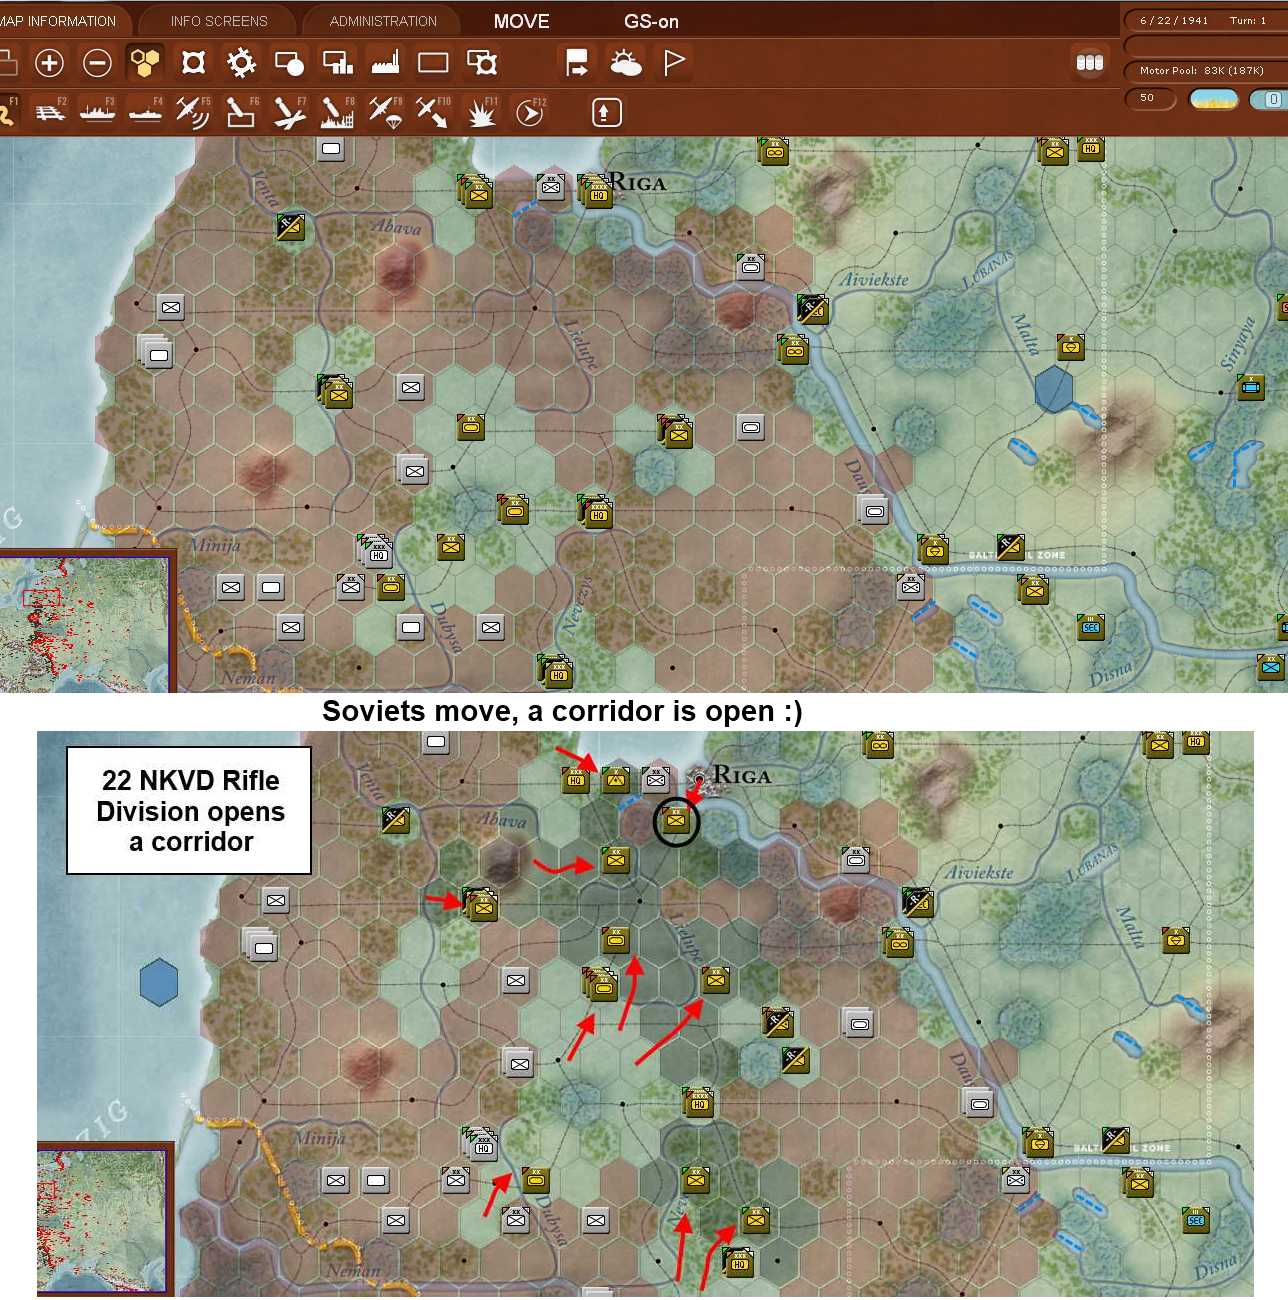Viewport: 1288px width, 1300px height.
Task: Zoom in the map with the plus icon
Action: point(49,63)
